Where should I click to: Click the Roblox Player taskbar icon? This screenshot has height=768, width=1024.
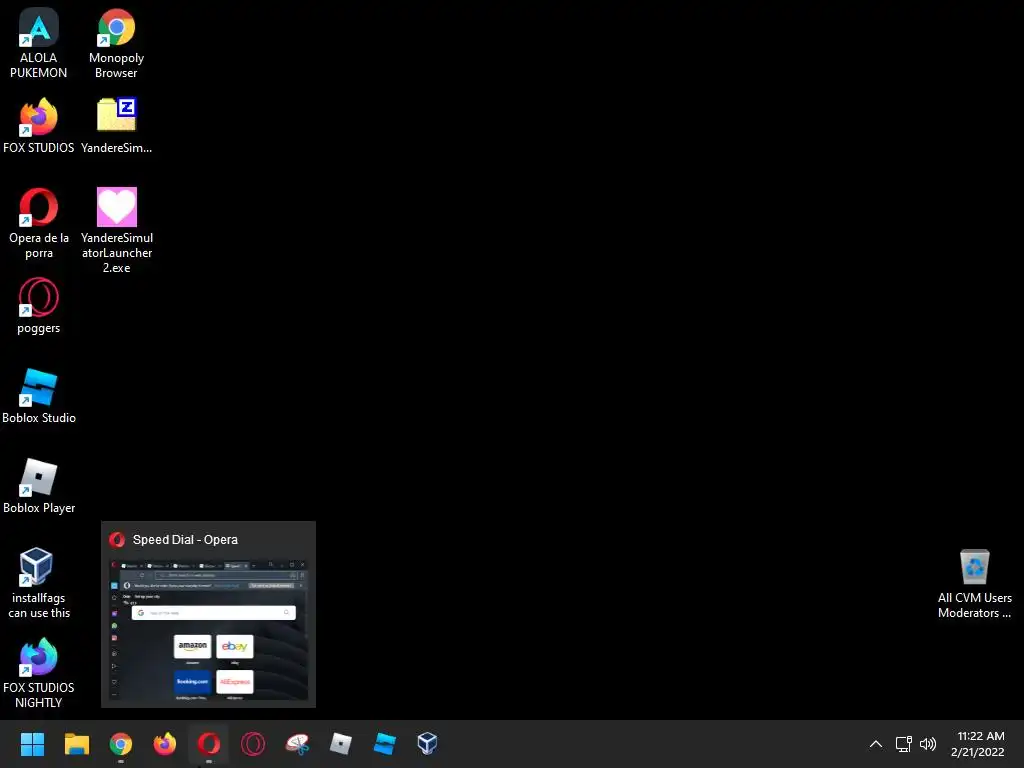pos(341,744)
